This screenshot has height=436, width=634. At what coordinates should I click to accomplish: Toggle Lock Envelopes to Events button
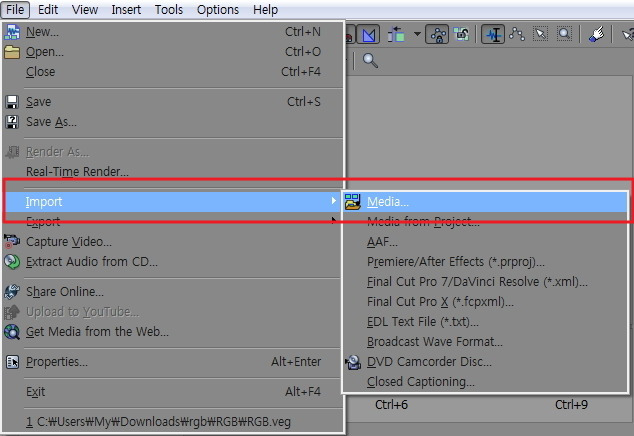(437, 35)
